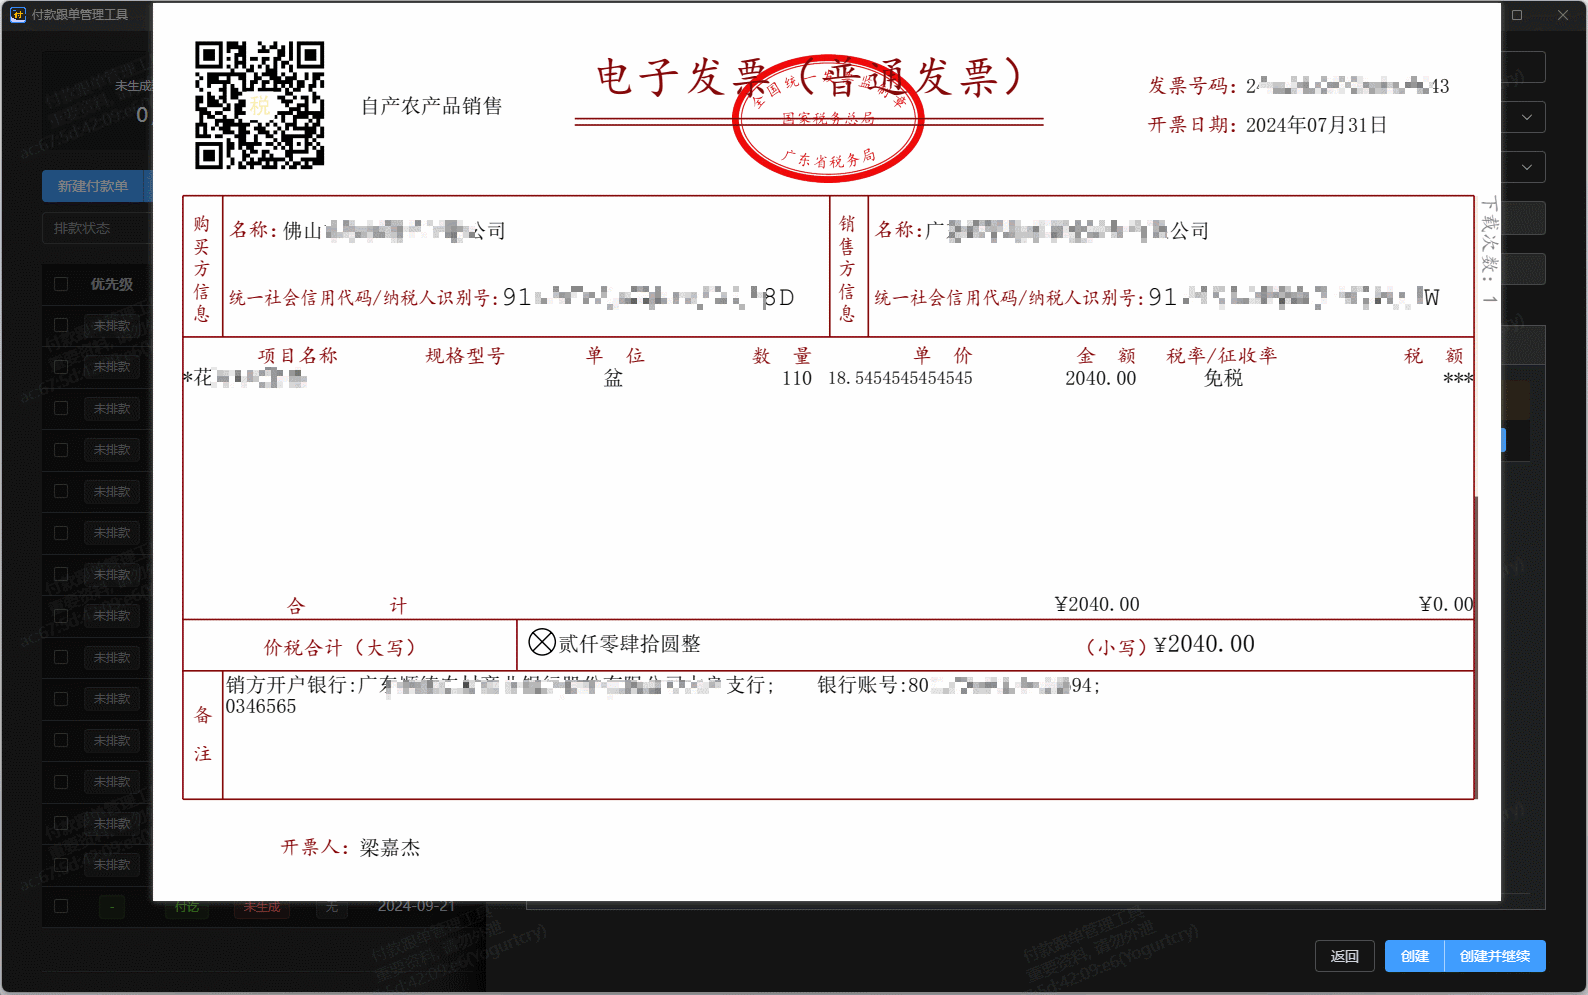
Task: Click the 发票号码 label
Action: point(1192,86)
